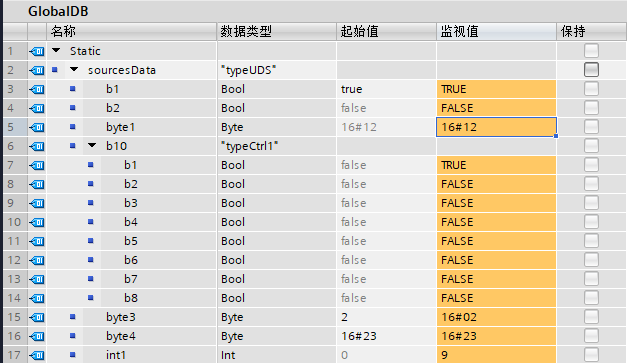
Task: Click the data tag icon in row 17 int1
Action: pos(37,355)
